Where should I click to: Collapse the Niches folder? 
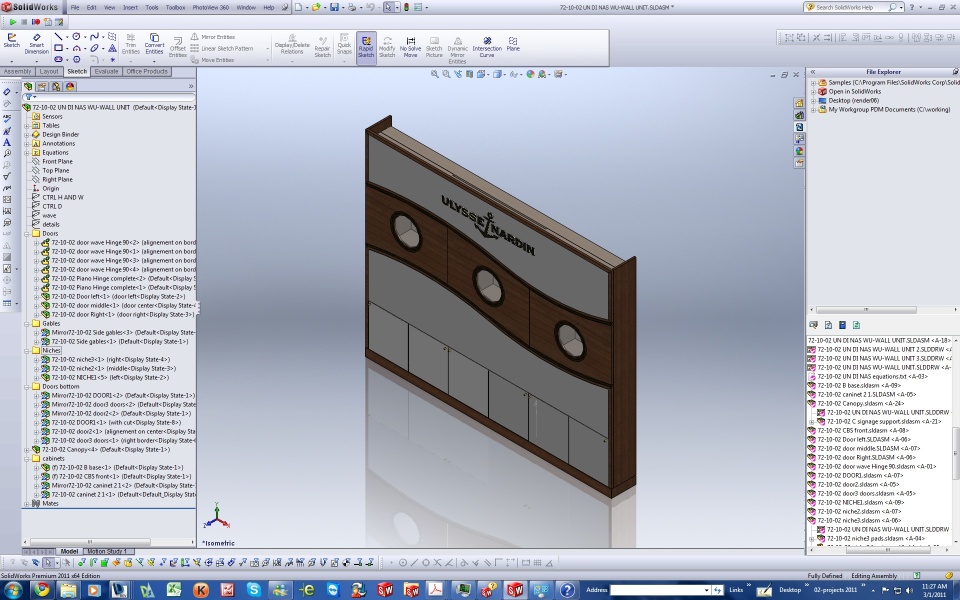coord(27,351)
